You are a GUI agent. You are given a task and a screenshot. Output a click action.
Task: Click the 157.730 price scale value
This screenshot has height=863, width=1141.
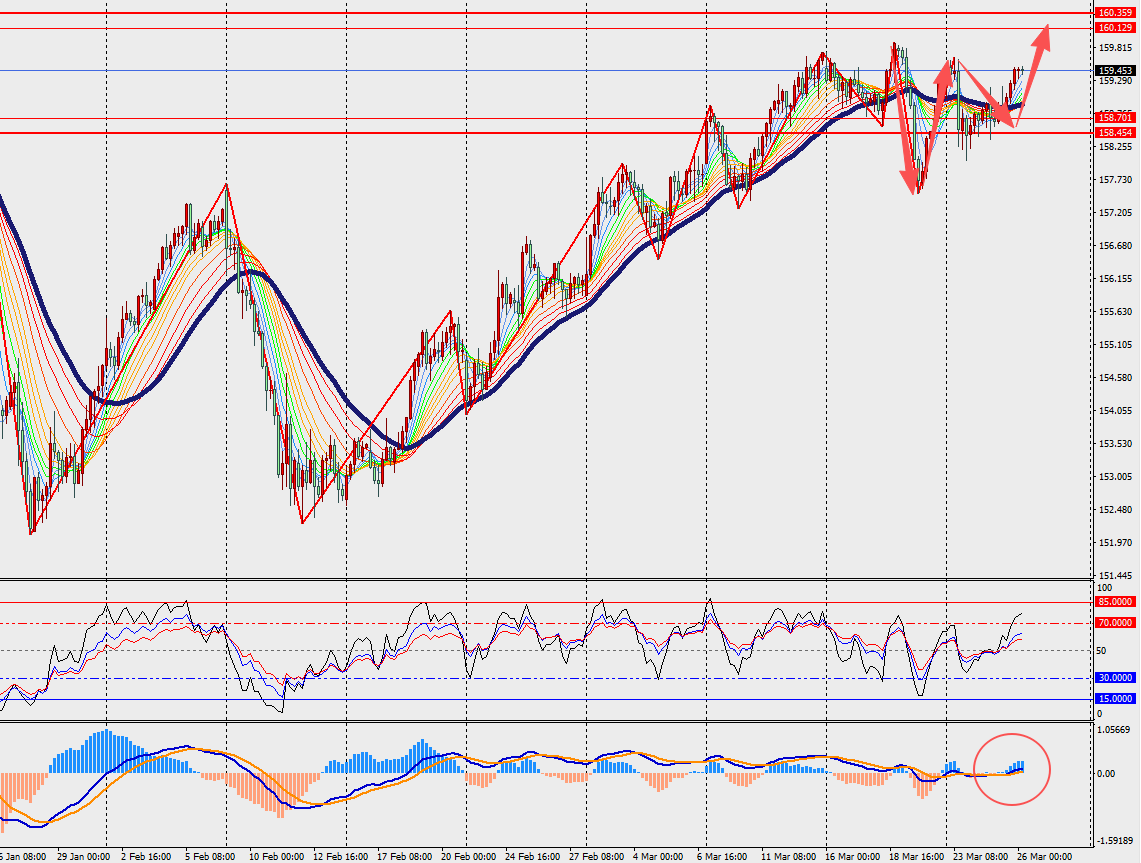(x=1114, y=180)
